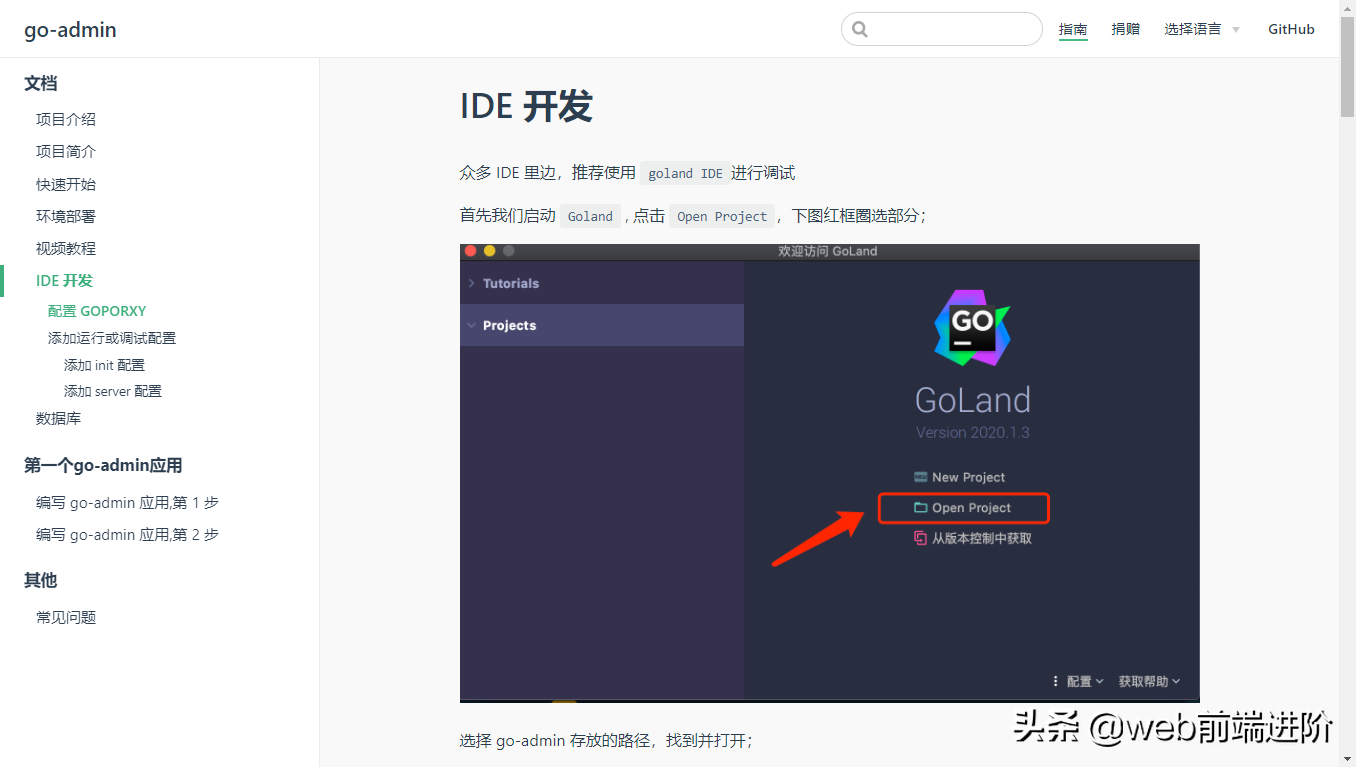Click the IDE 开发 page heading
The image size is (1356, 767).
click(x=526, y=106)
